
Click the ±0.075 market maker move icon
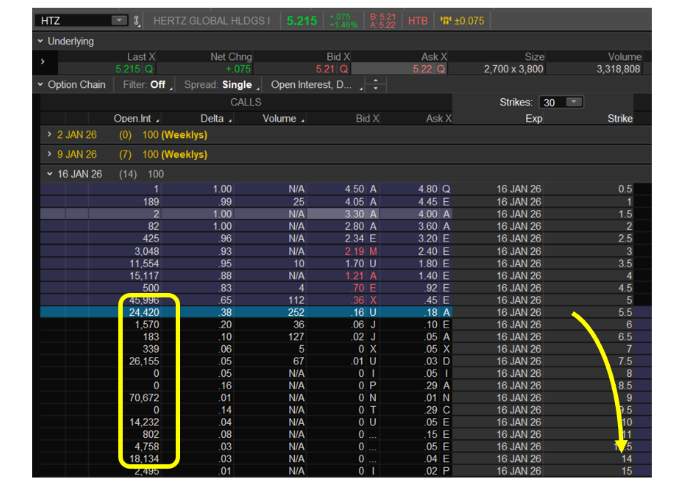(462, 21)
